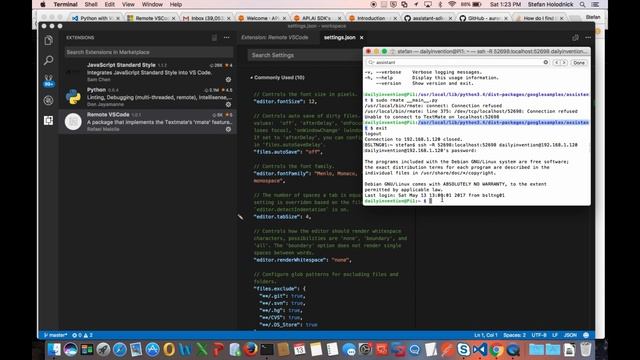Switch to the 'Remote VSCo' browser tab
The width and height of the screenshot is (640, 360).
tap(150, 18)
